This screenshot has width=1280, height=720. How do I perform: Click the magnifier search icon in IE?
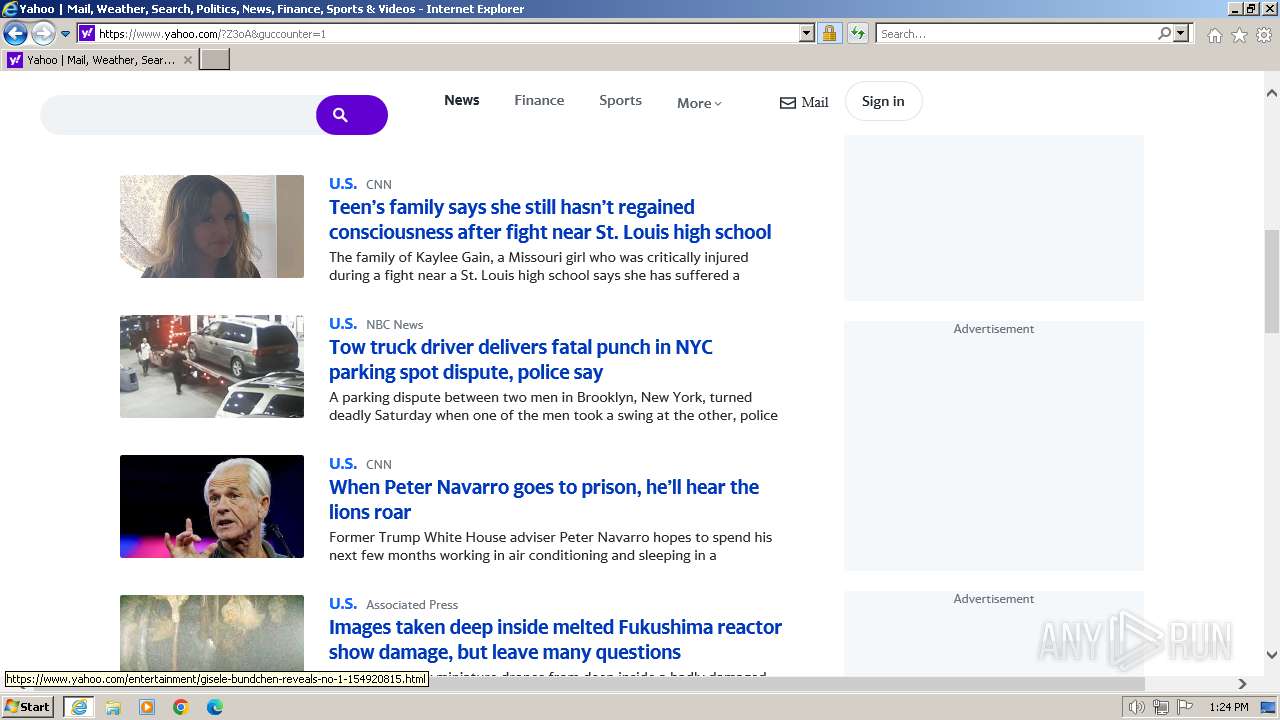[x=1164, y=33]
